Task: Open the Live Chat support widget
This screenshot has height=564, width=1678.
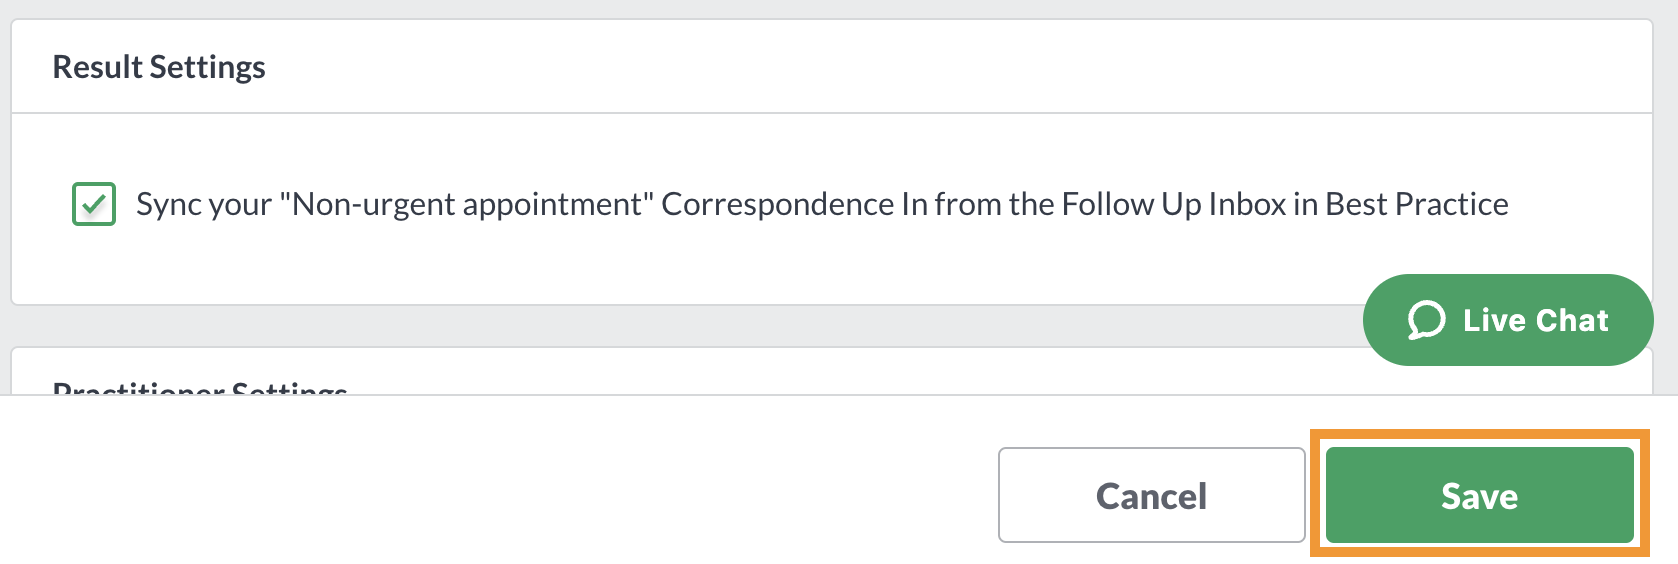Action: 1508,320
